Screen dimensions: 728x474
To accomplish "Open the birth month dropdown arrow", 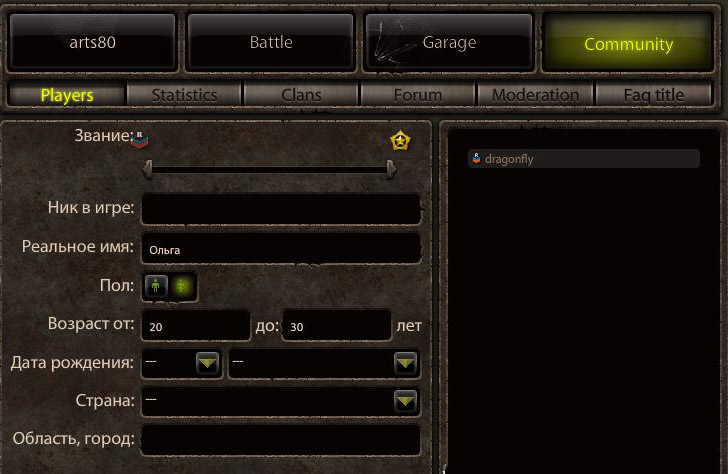I will coord(405,362).
